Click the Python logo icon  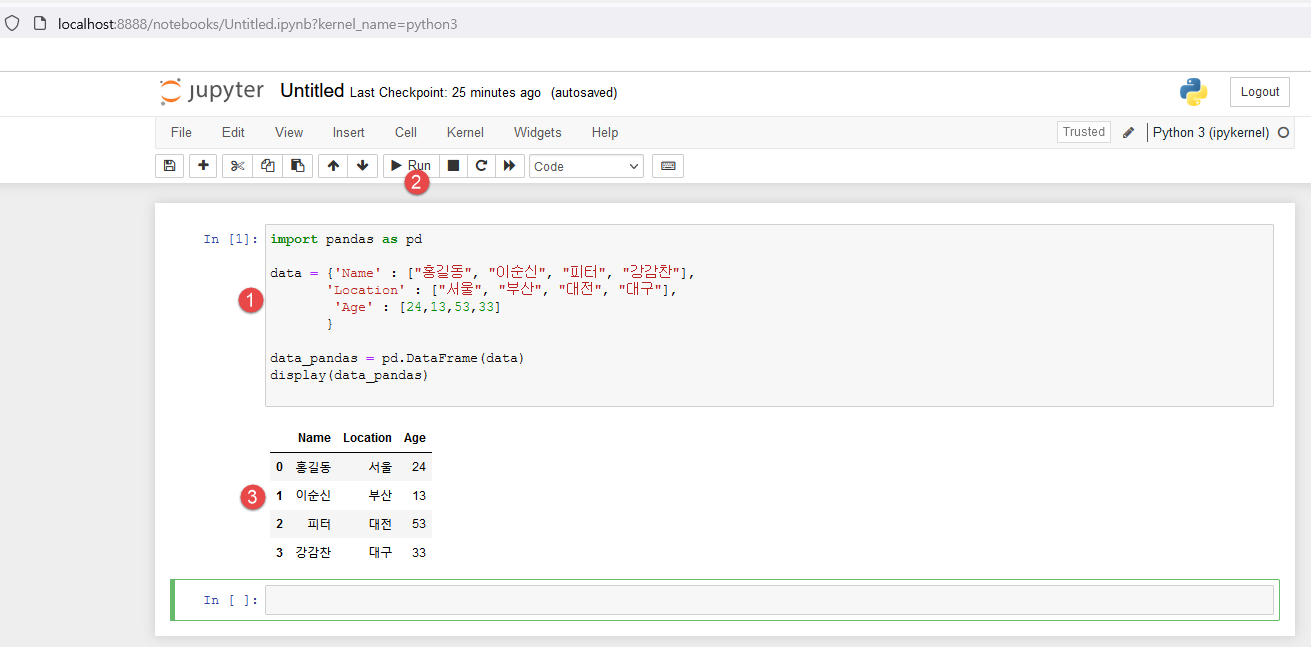coord(1193,92)
